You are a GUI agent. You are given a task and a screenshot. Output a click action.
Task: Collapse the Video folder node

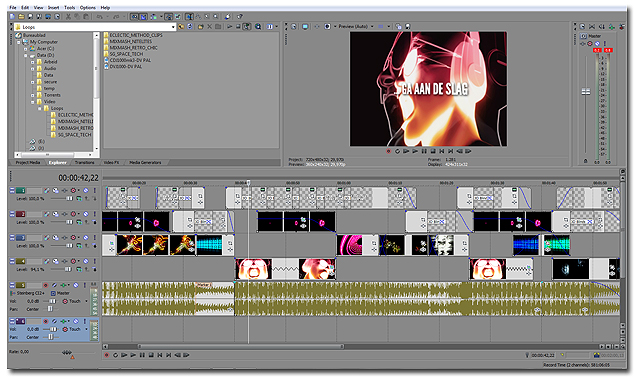(x=33, y=102)
